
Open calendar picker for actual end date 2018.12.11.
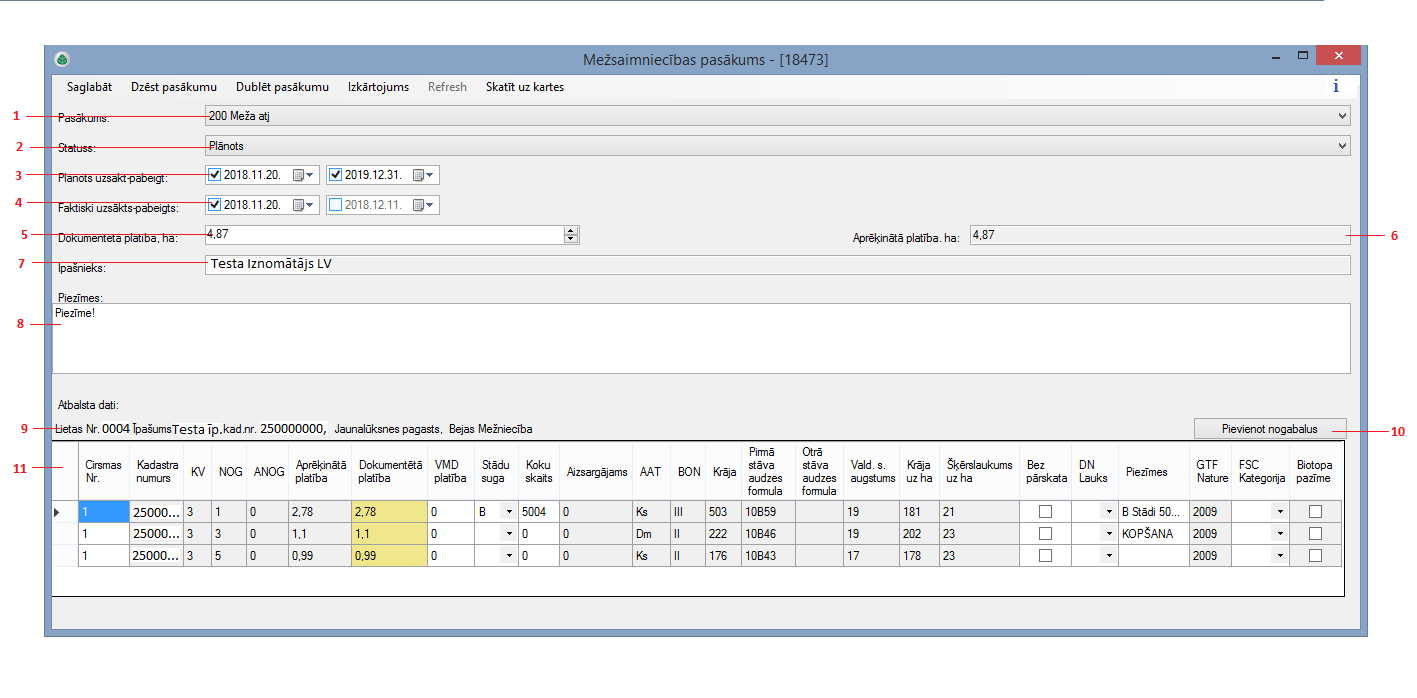(x=424, y=205)
